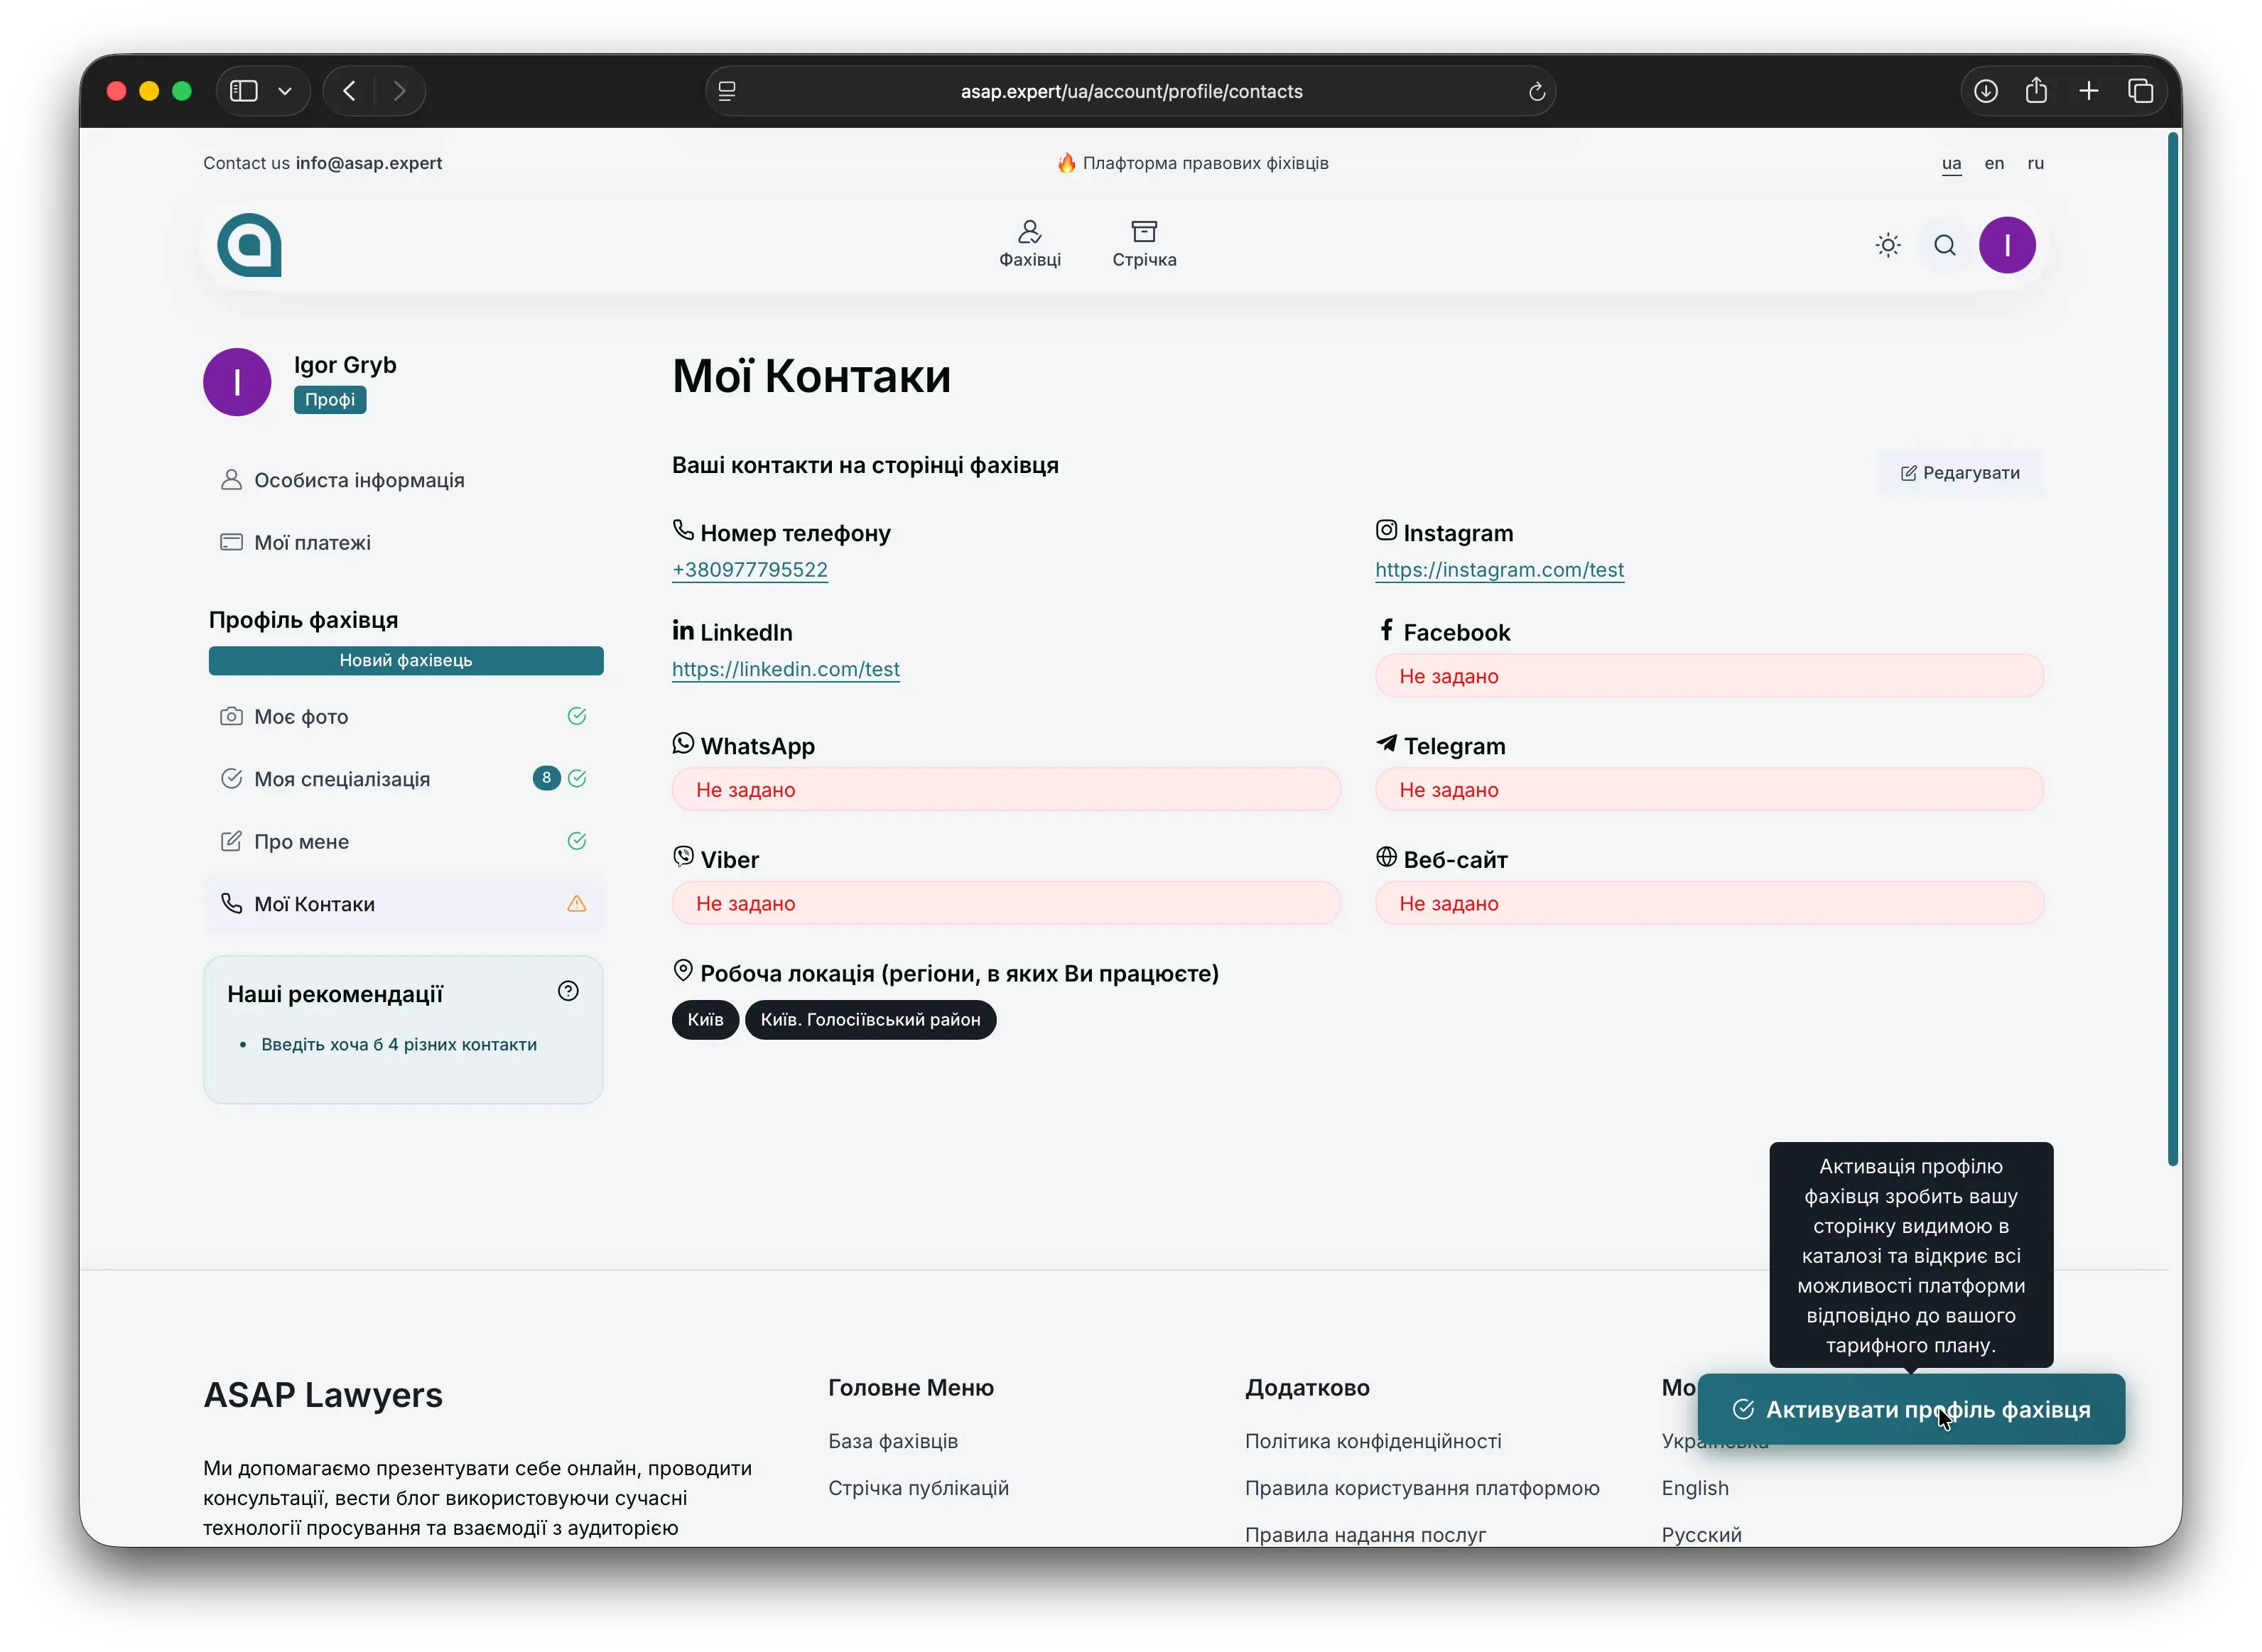Switch the language to ru
Viewport: 2262px width, 1652px height.
pos(2035,163)
